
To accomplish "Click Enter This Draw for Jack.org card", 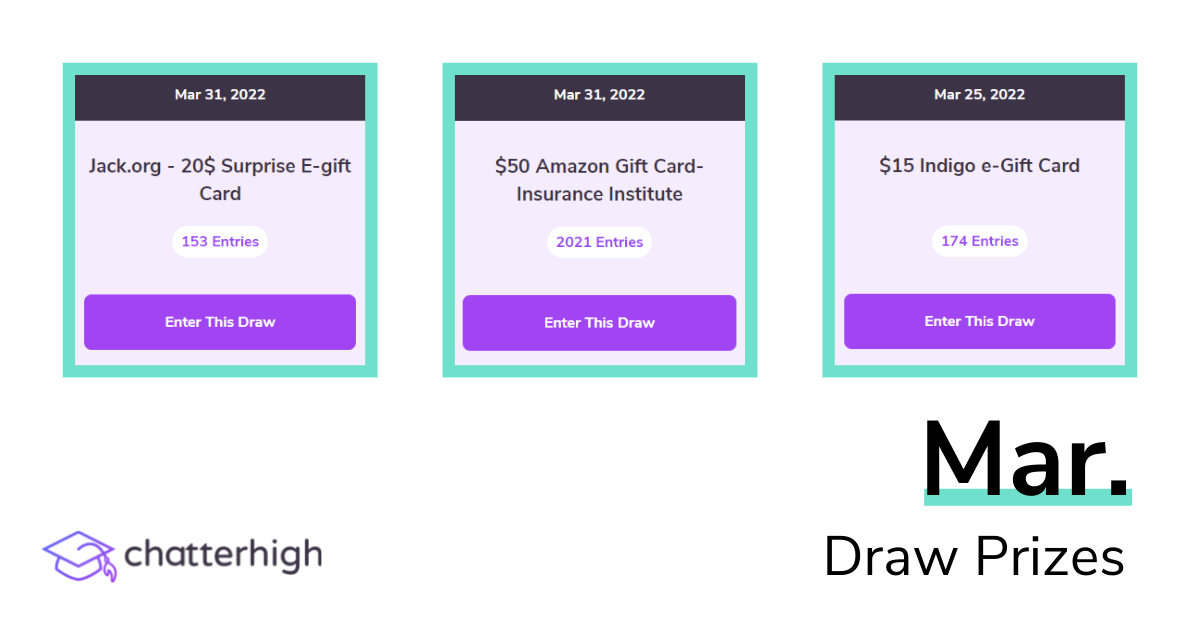I will pos(220,322).
